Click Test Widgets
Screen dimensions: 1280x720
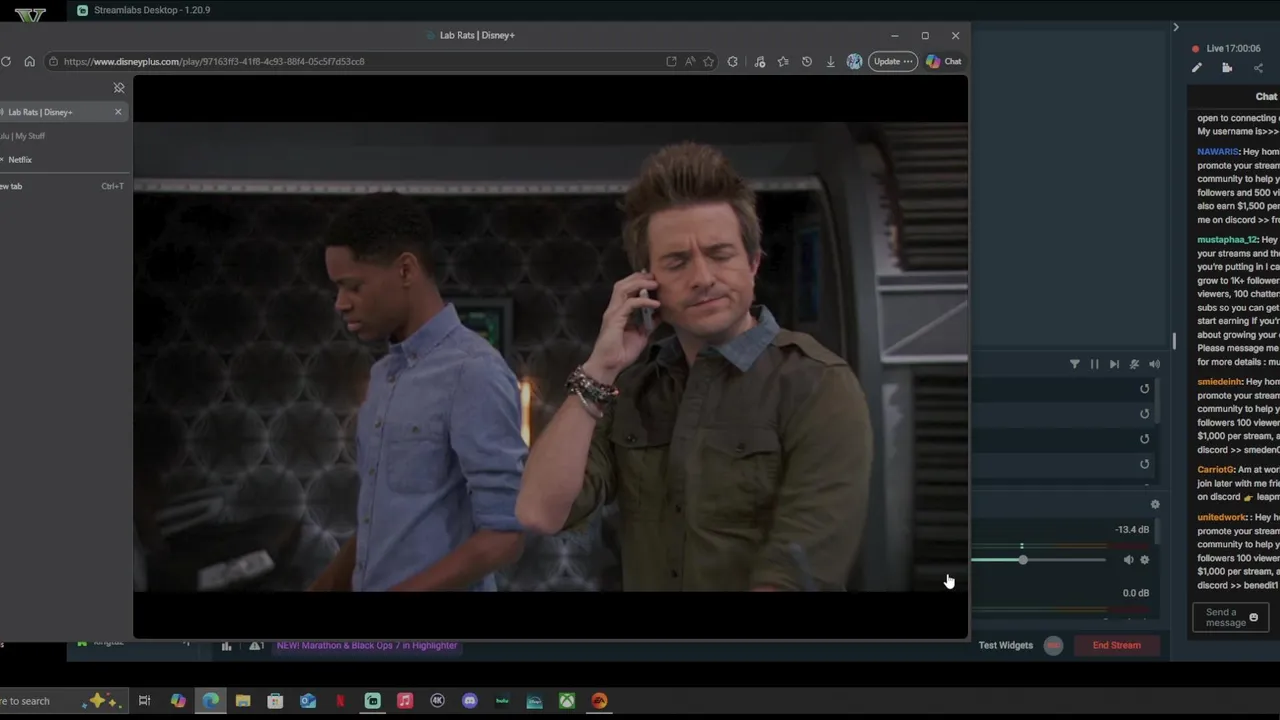coord(1005,645)
